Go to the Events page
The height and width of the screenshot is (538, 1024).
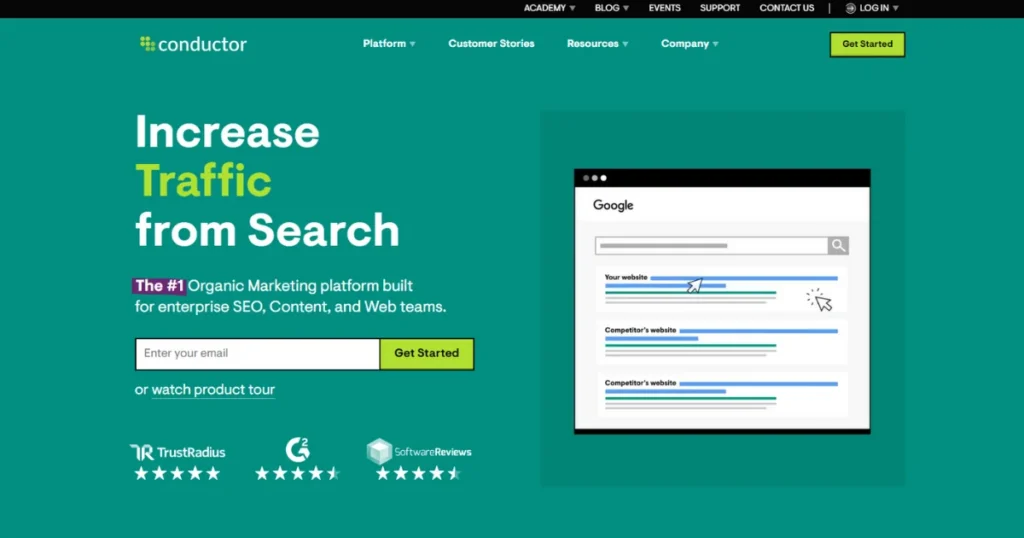[x=664, y=8]
